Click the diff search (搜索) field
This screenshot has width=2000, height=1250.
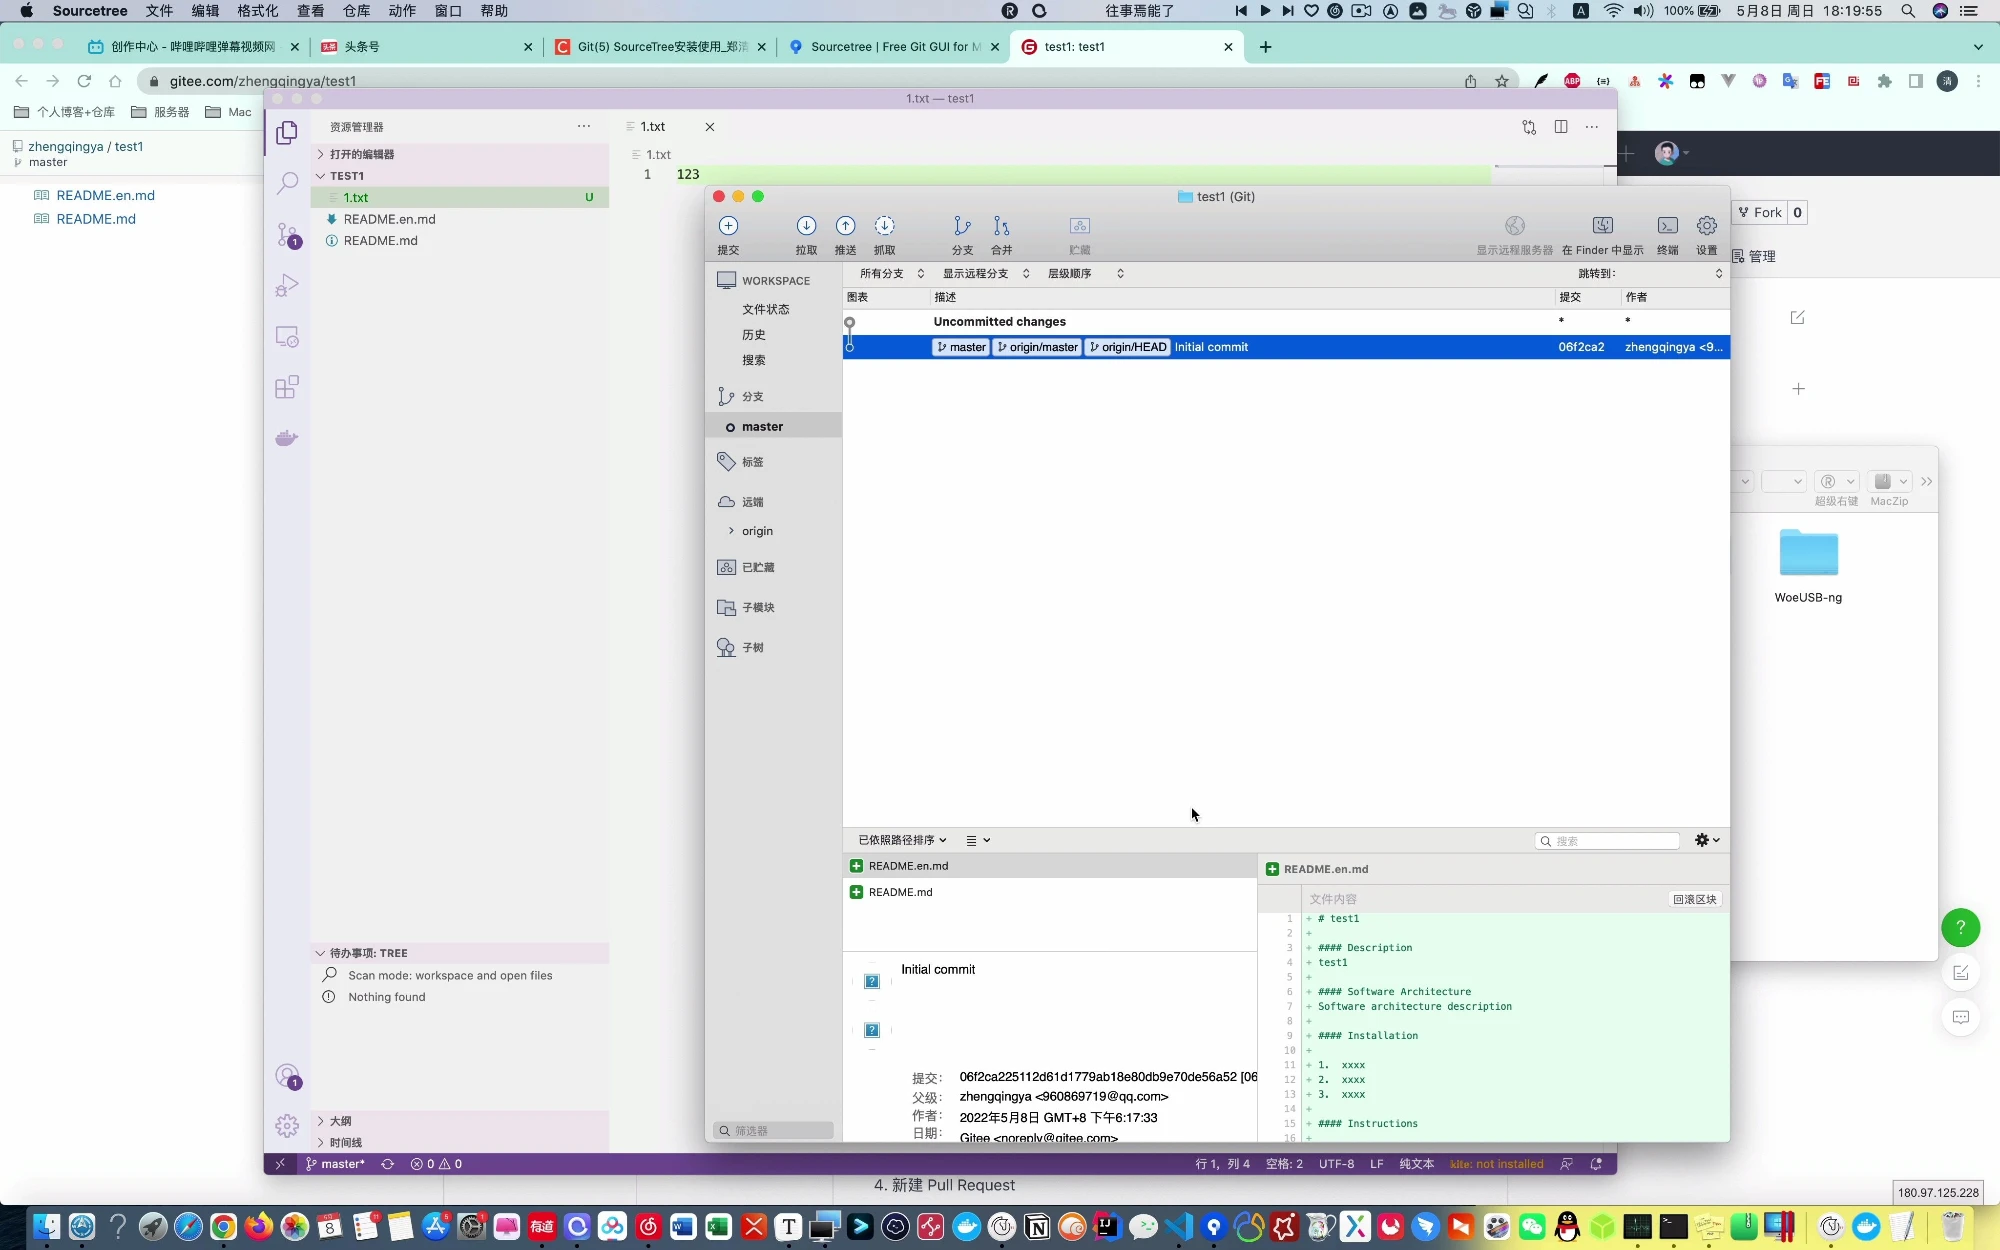pyautogui.click(x=1607, y=841)
